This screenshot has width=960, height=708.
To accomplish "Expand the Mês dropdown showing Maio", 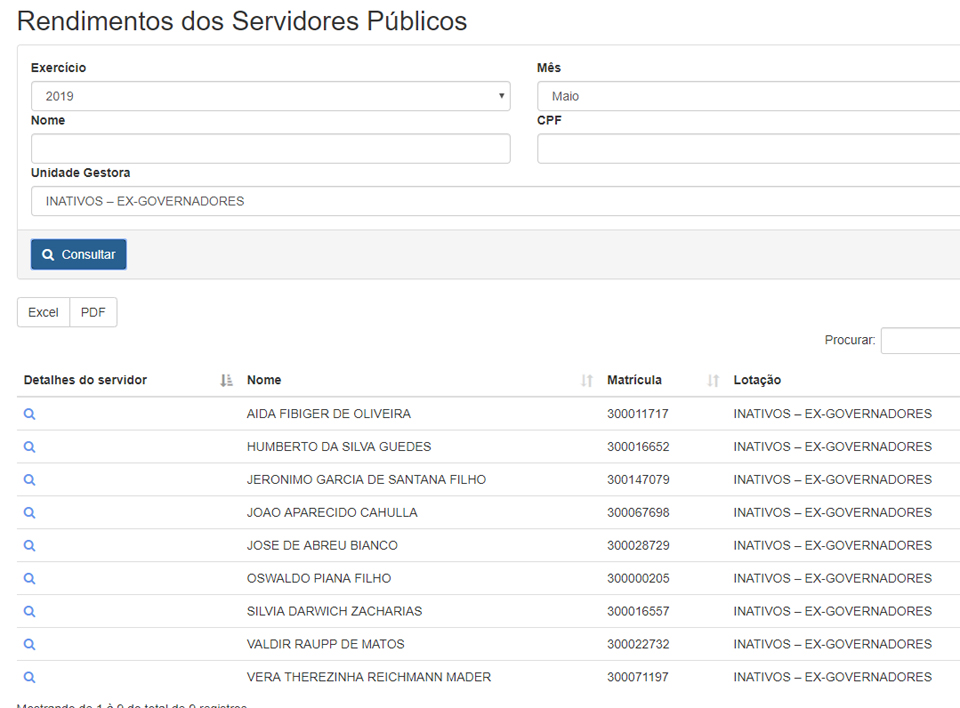I will coord(748,96).
